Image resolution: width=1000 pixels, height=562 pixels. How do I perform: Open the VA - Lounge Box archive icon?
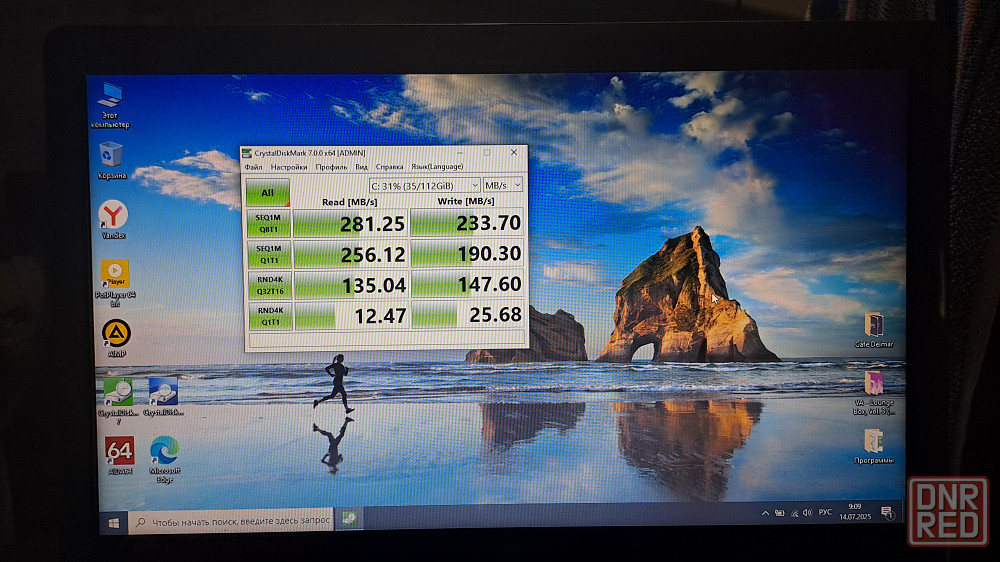874,392
